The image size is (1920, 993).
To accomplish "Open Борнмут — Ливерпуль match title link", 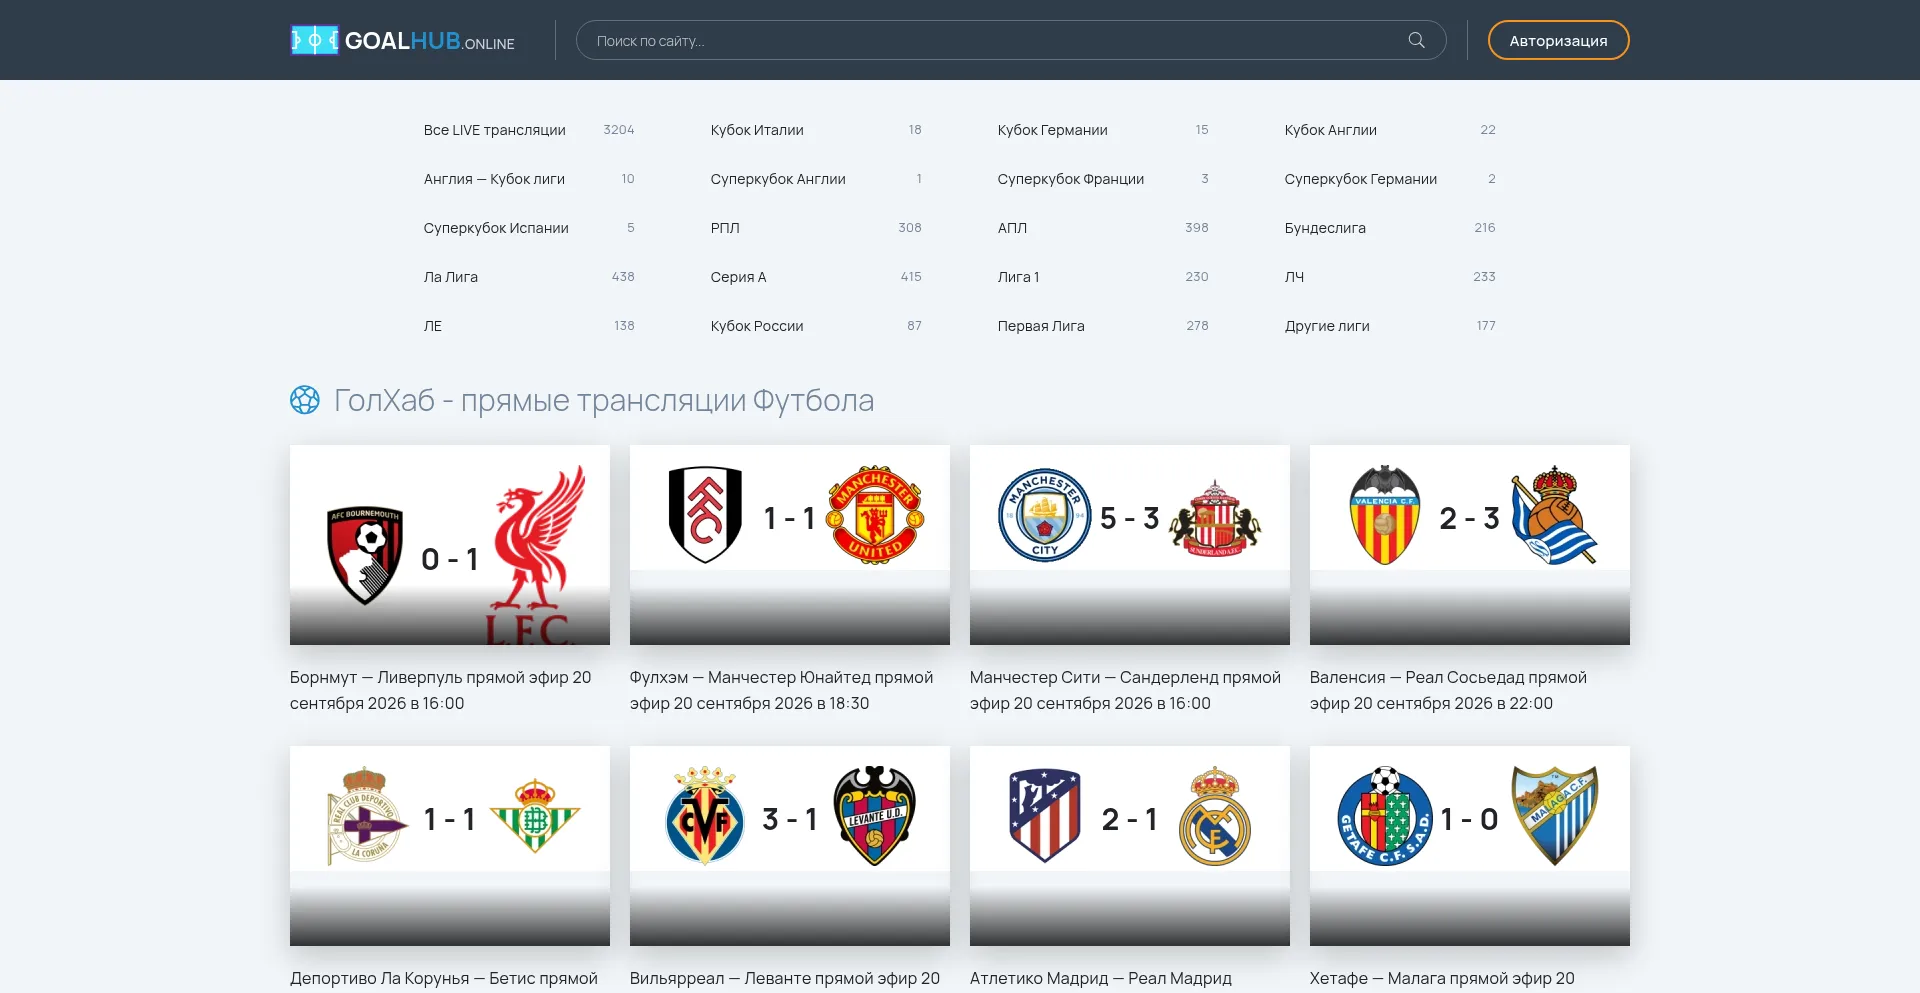I will [x=441, y=690].
